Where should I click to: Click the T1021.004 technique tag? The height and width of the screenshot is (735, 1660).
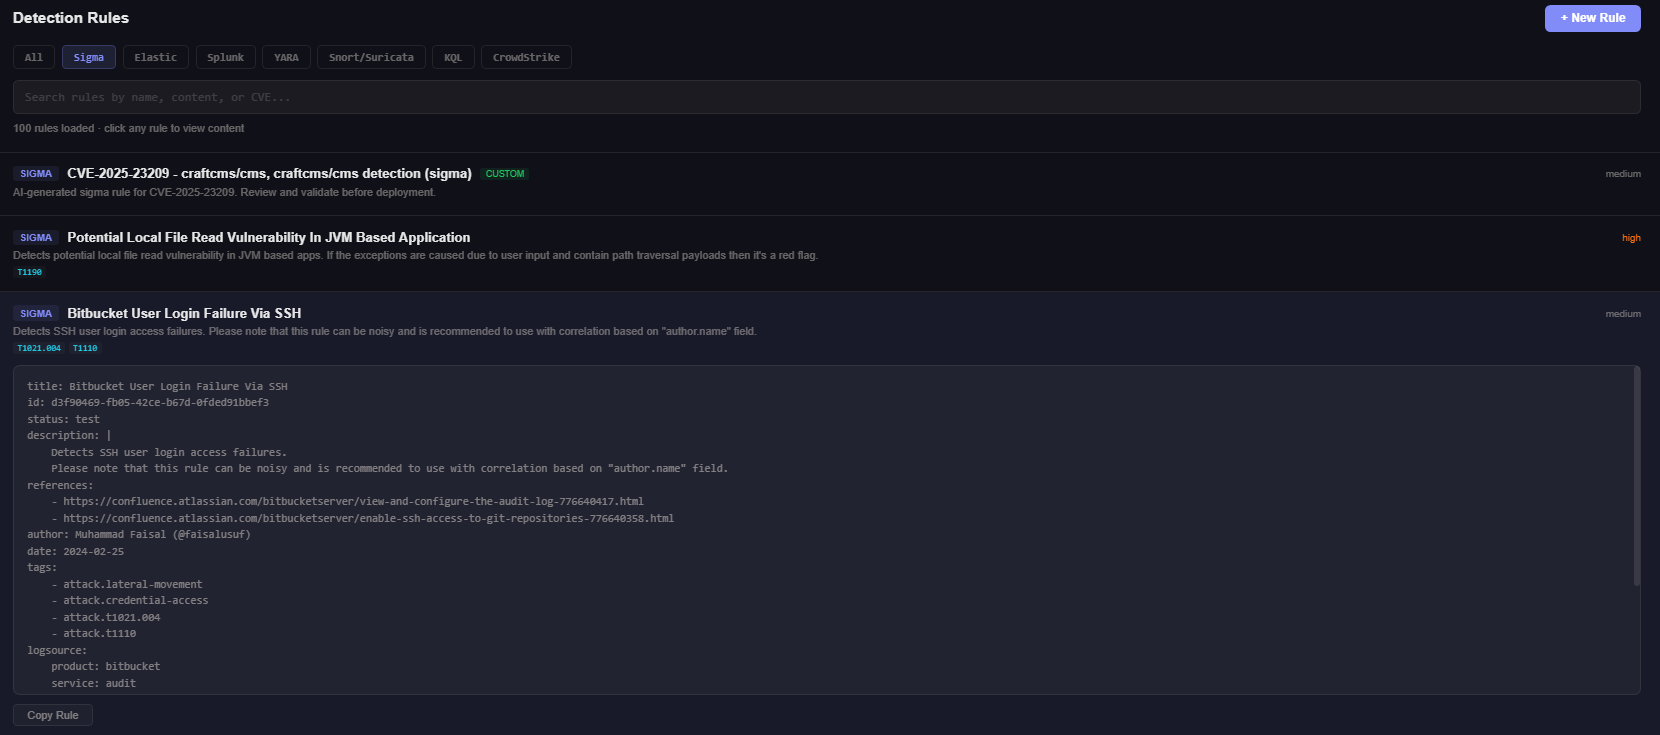coord(39,348)
